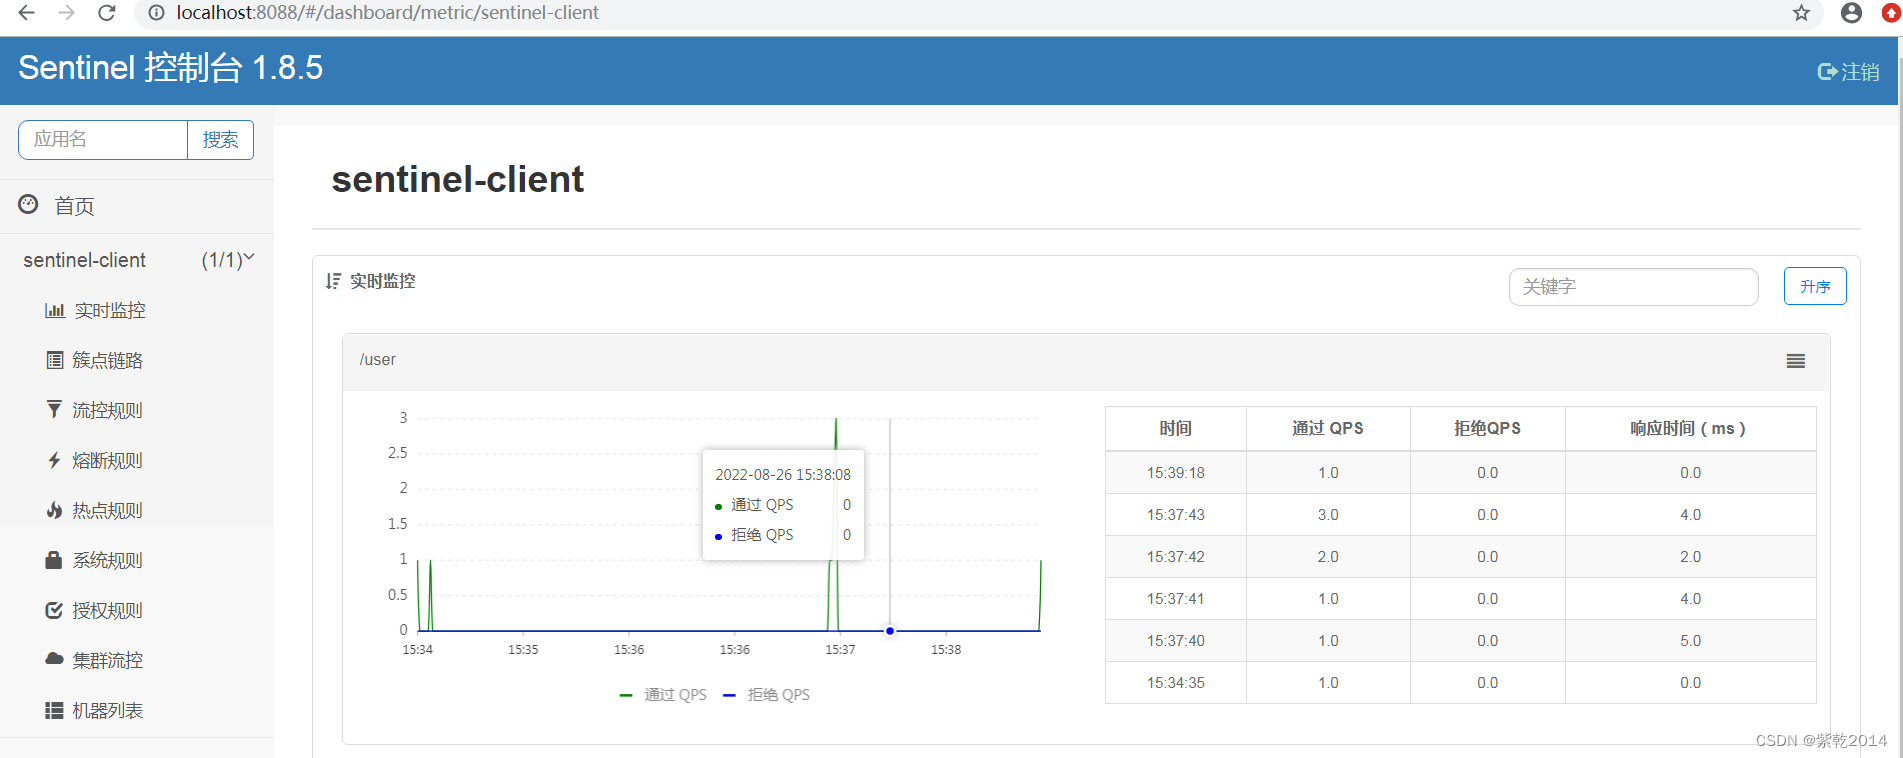The width and height of the screenshot is (1903, 758).
Task: Open 簇点链路 menu item
Action: [x=108, y=360]
